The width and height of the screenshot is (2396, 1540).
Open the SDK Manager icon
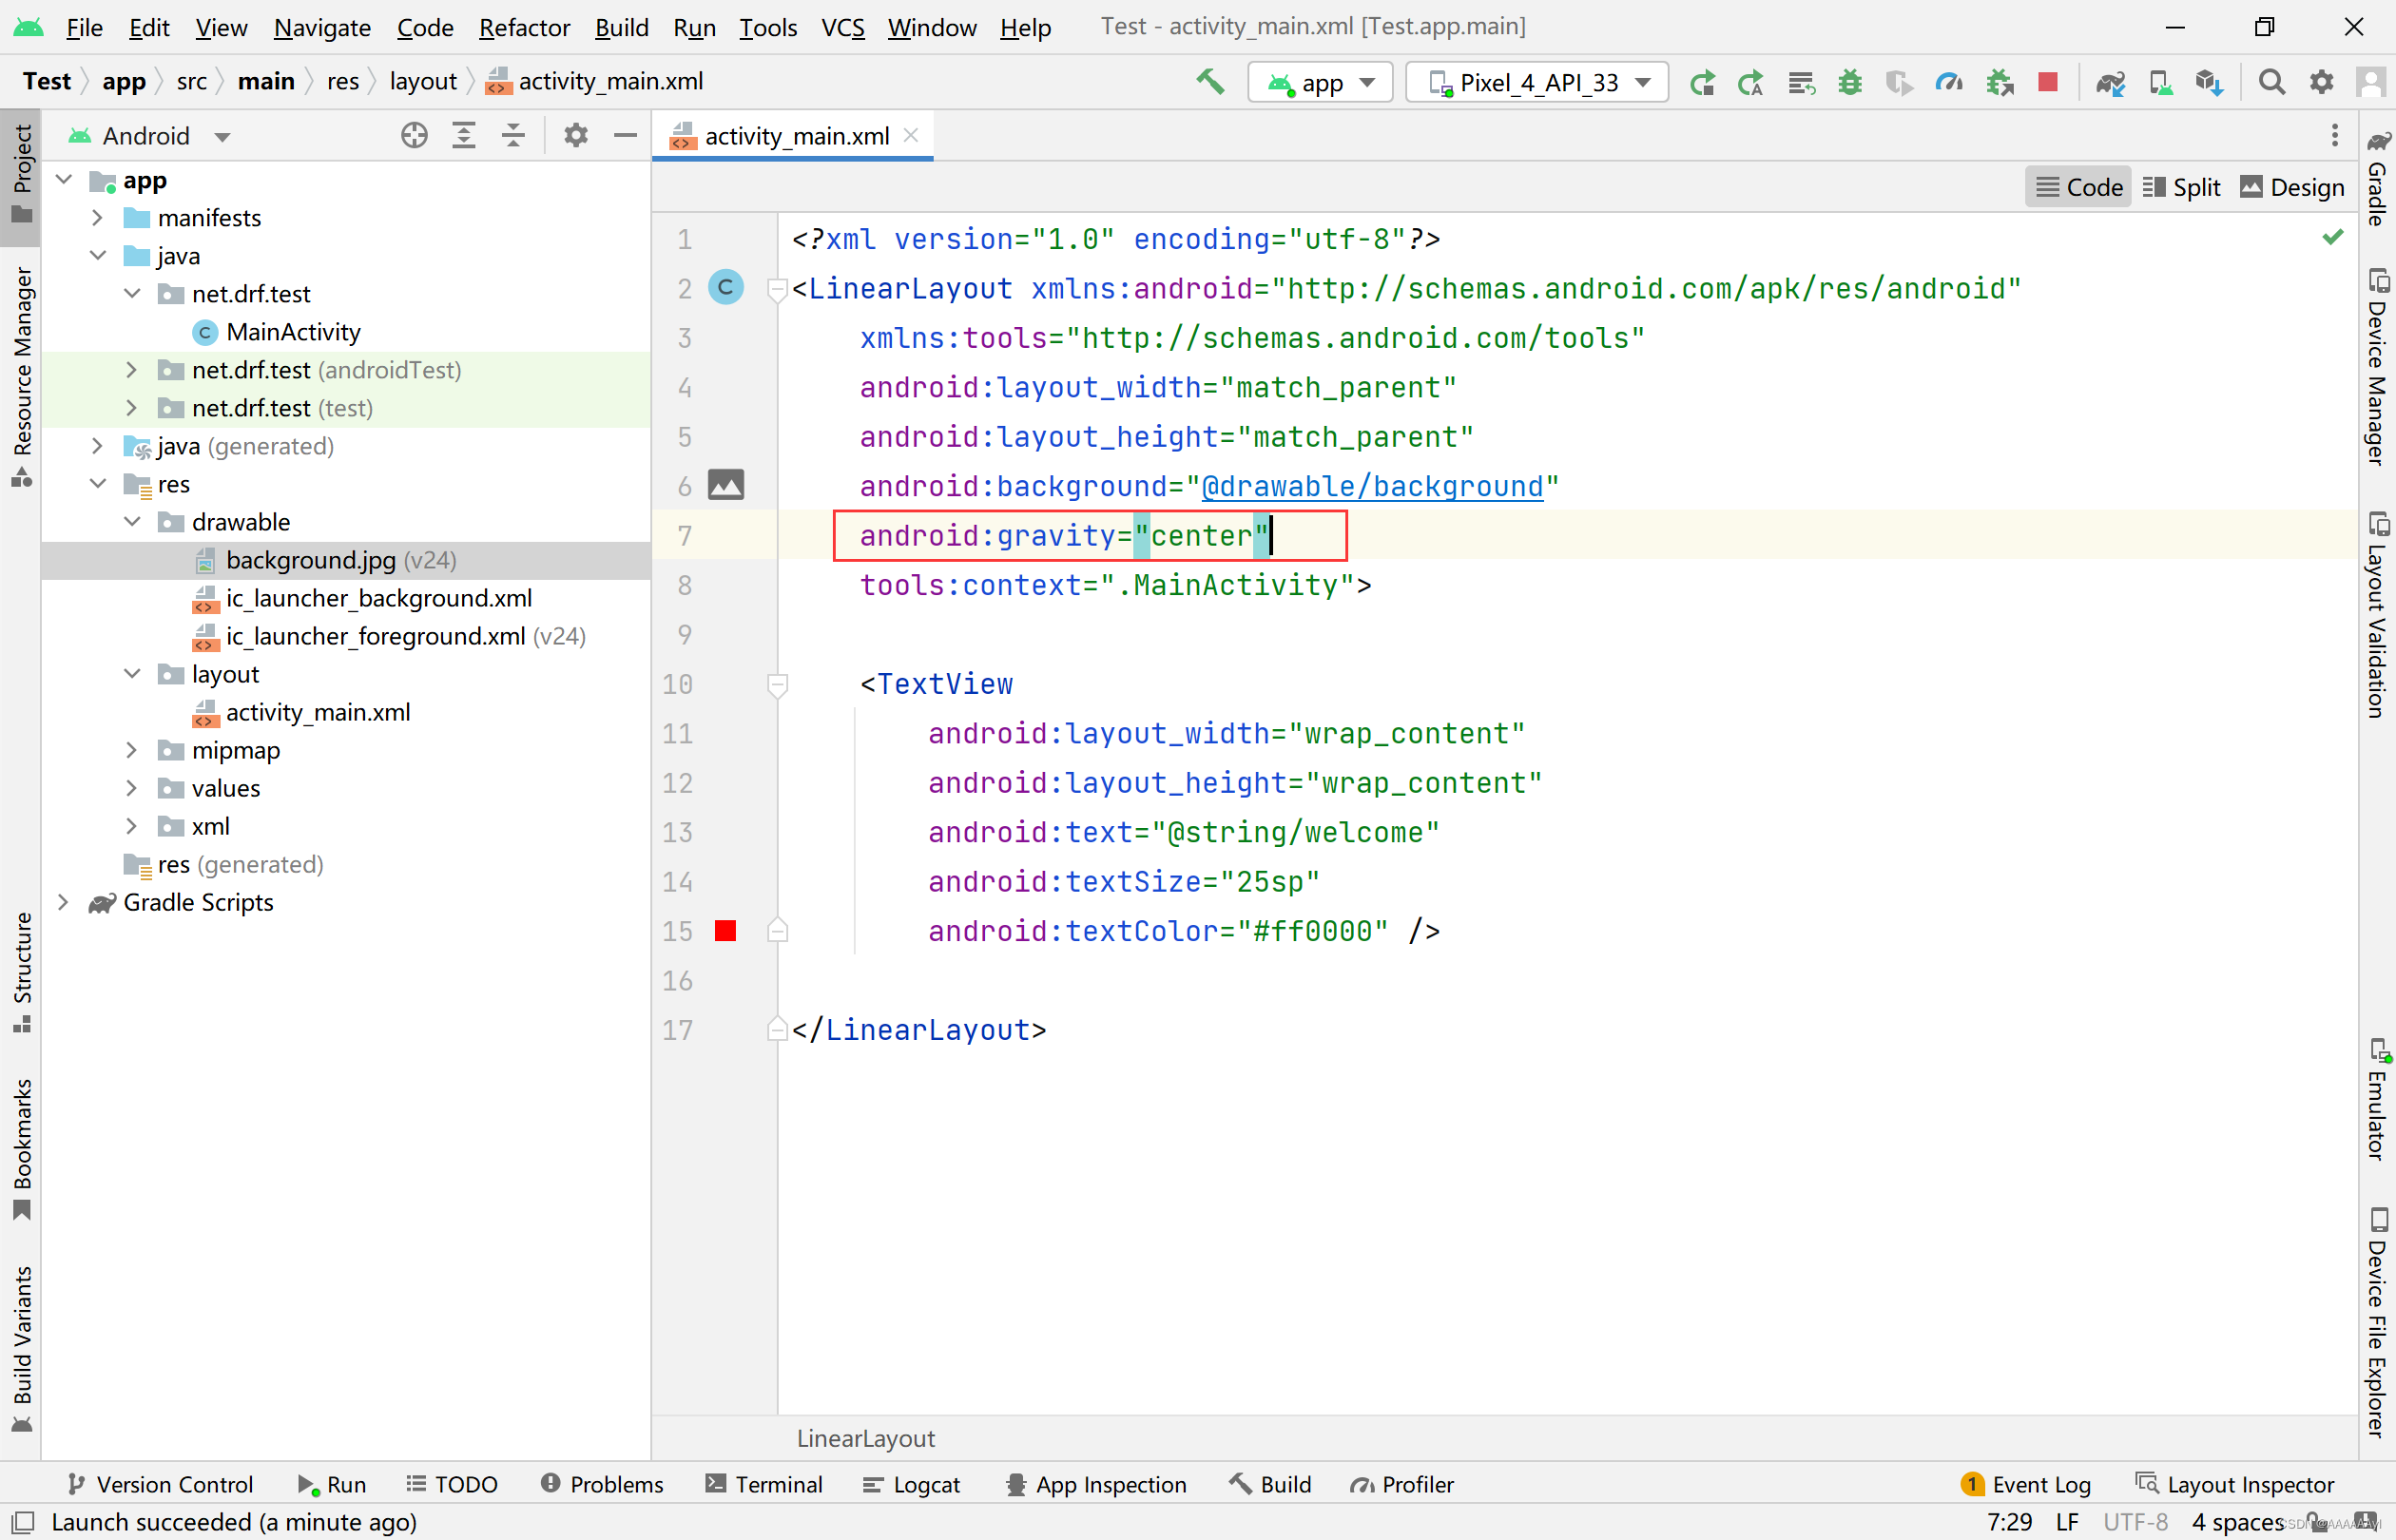point(2208,82)
